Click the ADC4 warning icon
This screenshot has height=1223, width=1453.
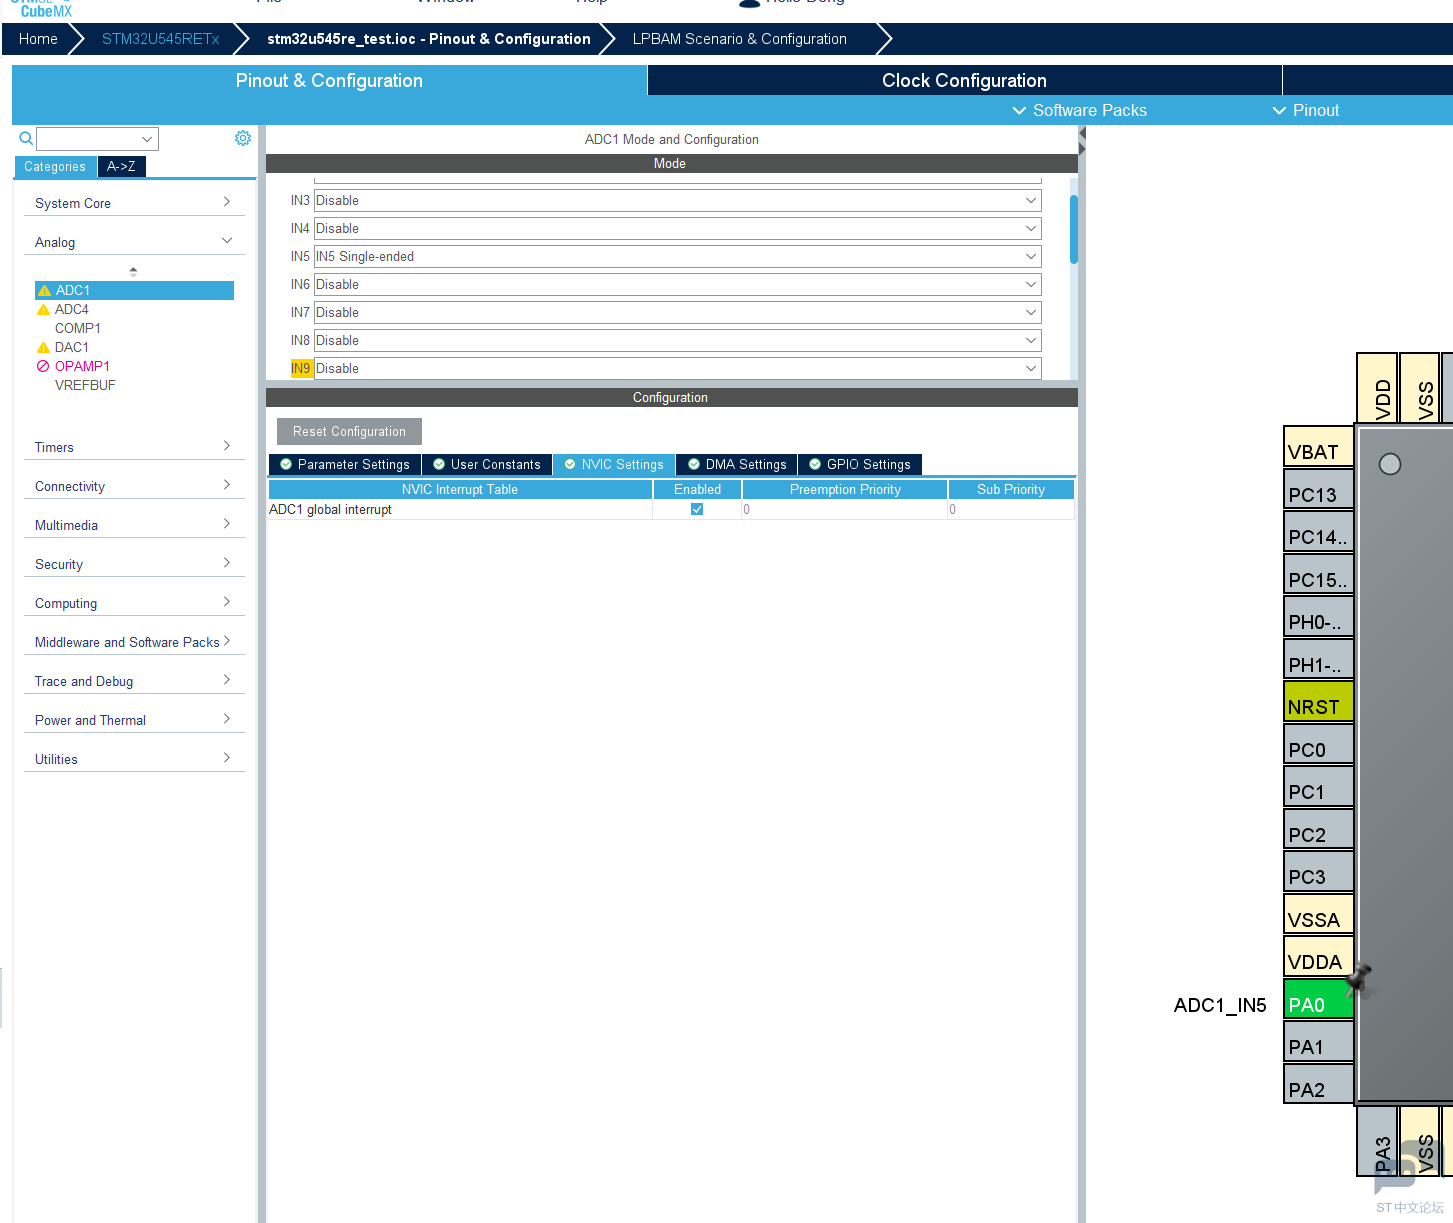point(43,310)
